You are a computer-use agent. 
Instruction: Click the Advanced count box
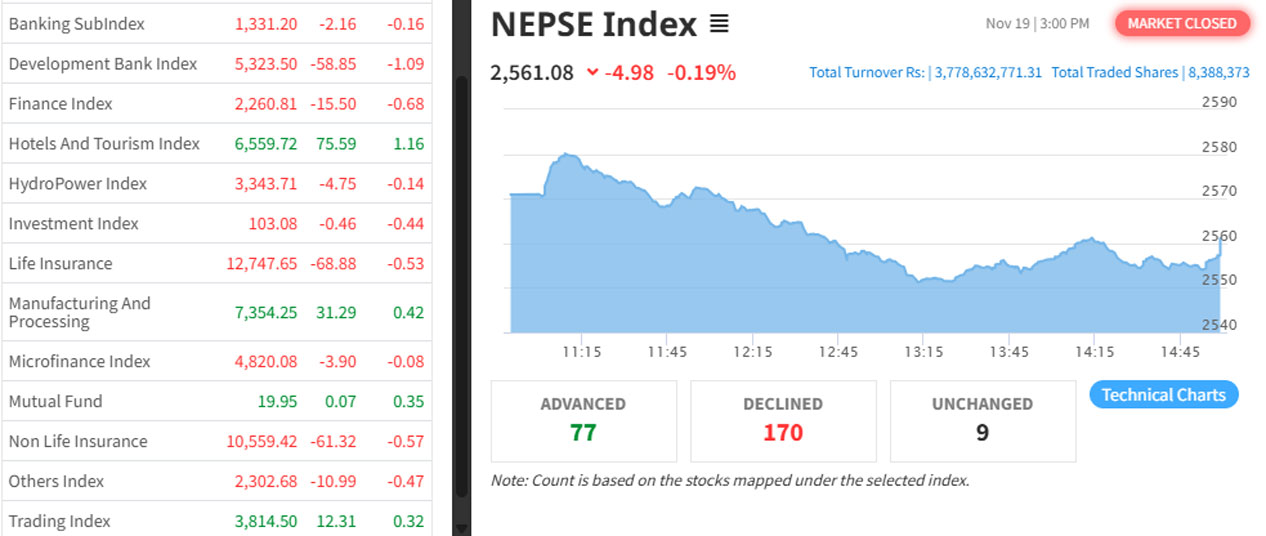point(583,420)
